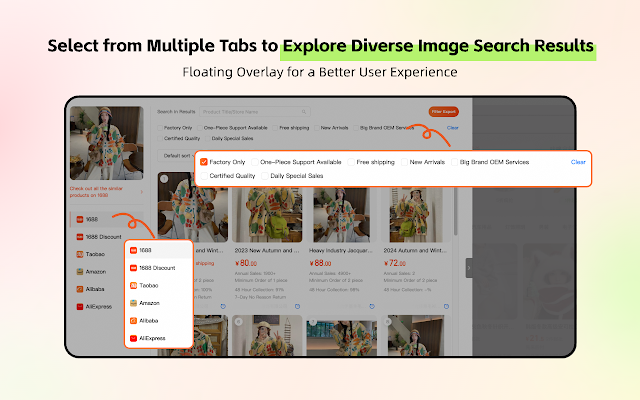The image size is (640, 400).
Task: Tick Certified Quality in the highlighted filter panel
Action: click(x=204, y=176)
